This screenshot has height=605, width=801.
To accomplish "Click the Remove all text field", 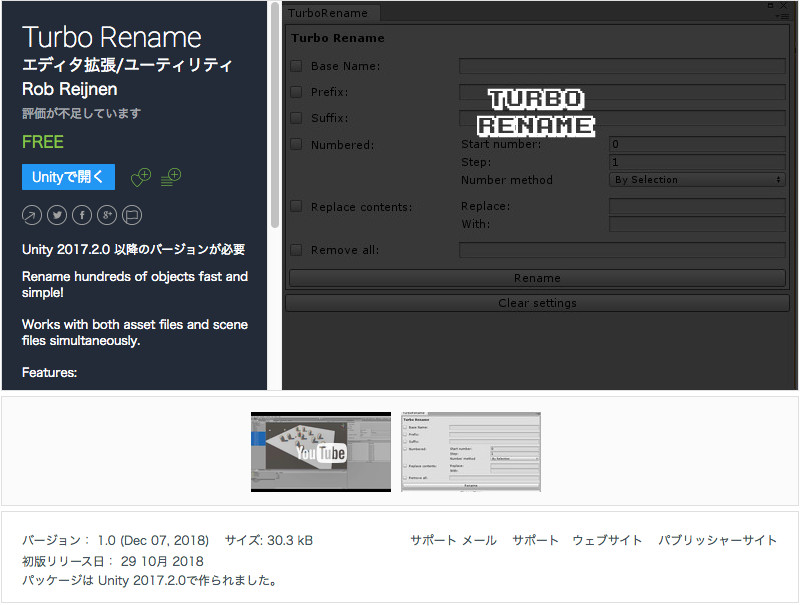I will pos(622,250).
